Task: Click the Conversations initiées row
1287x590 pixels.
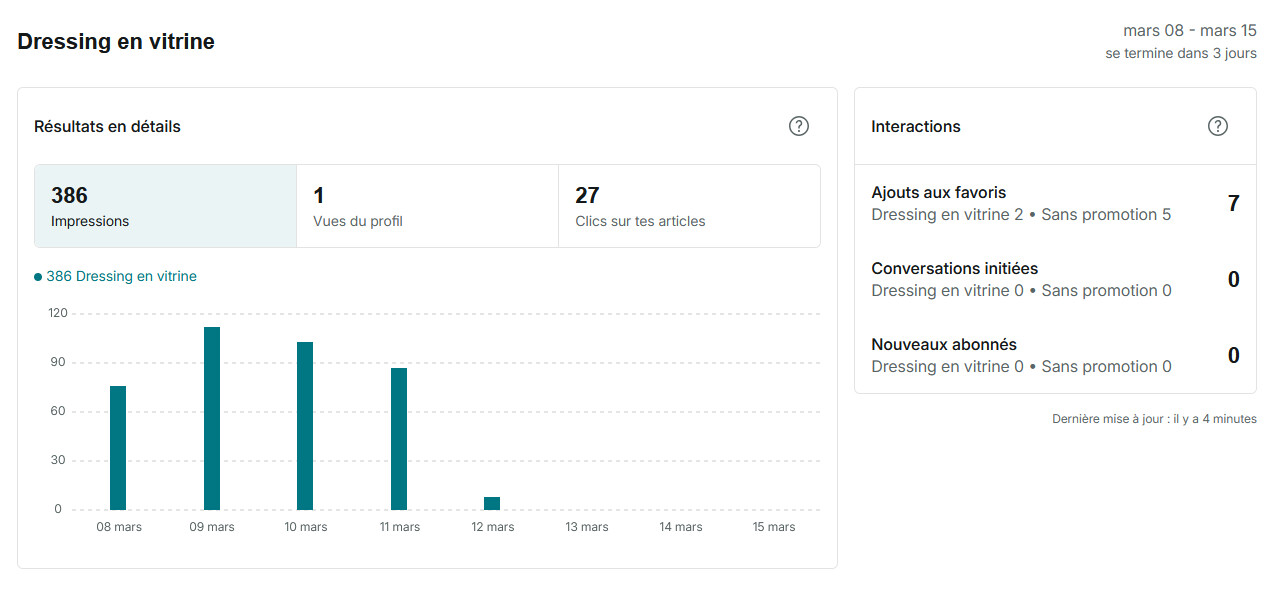Action: [1054, 279]
